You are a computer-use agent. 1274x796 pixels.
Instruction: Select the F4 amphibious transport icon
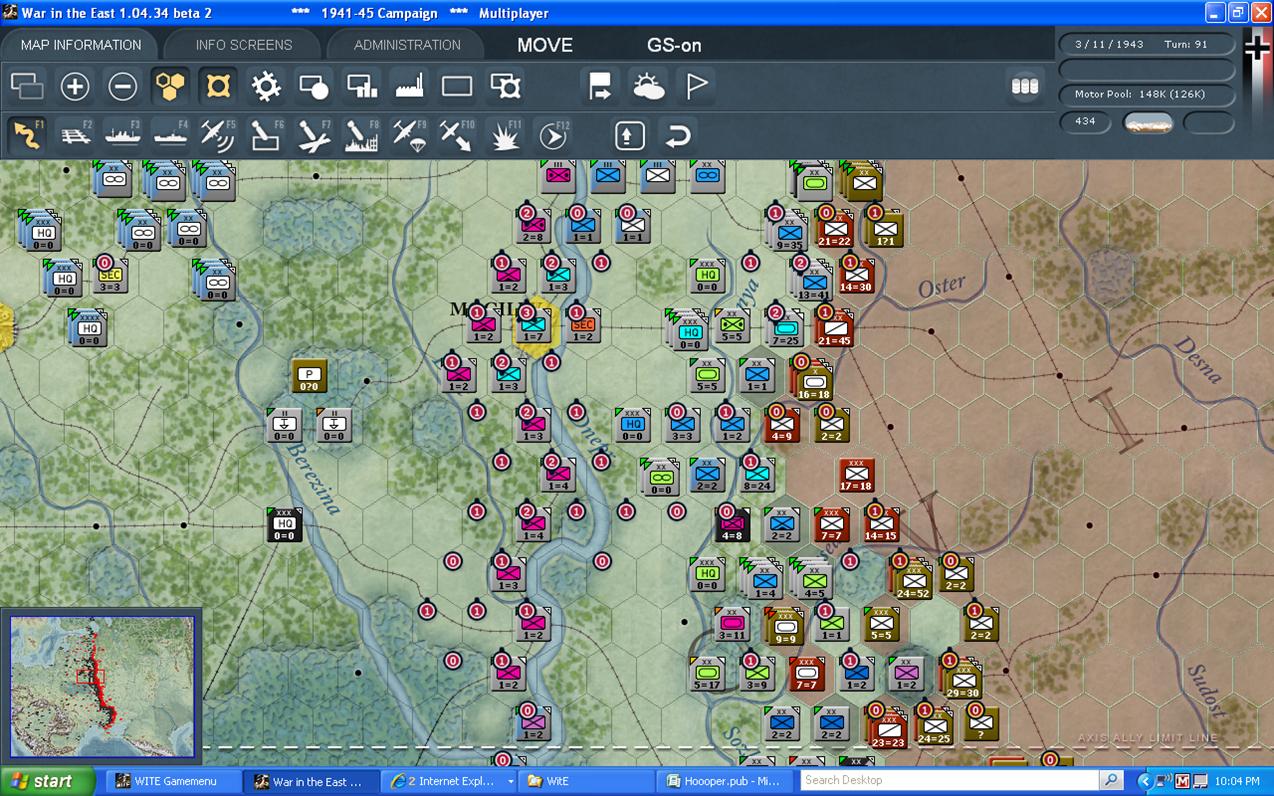click(x=171, y=135)
